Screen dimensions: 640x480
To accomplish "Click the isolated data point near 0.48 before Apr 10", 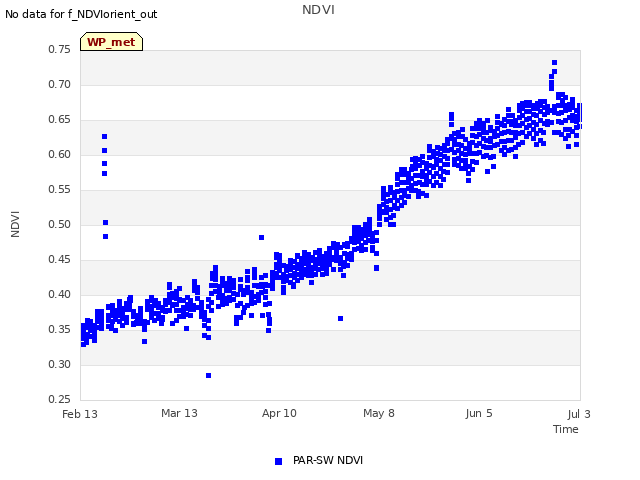I will pyautogui.click(x=262, y=238).
